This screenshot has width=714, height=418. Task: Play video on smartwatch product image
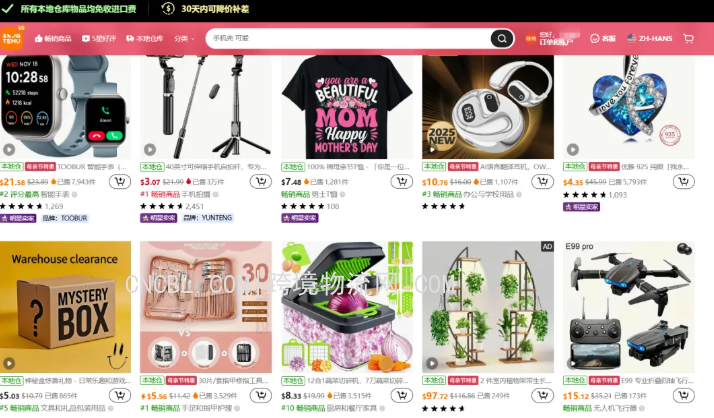click(9, 149)
